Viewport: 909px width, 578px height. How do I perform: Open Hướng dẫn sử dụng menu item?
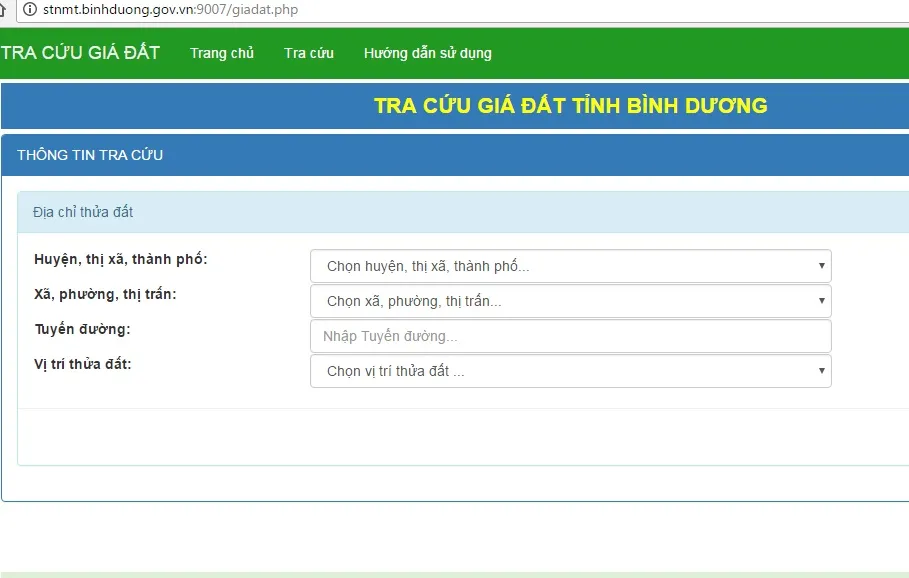(428, 53)
